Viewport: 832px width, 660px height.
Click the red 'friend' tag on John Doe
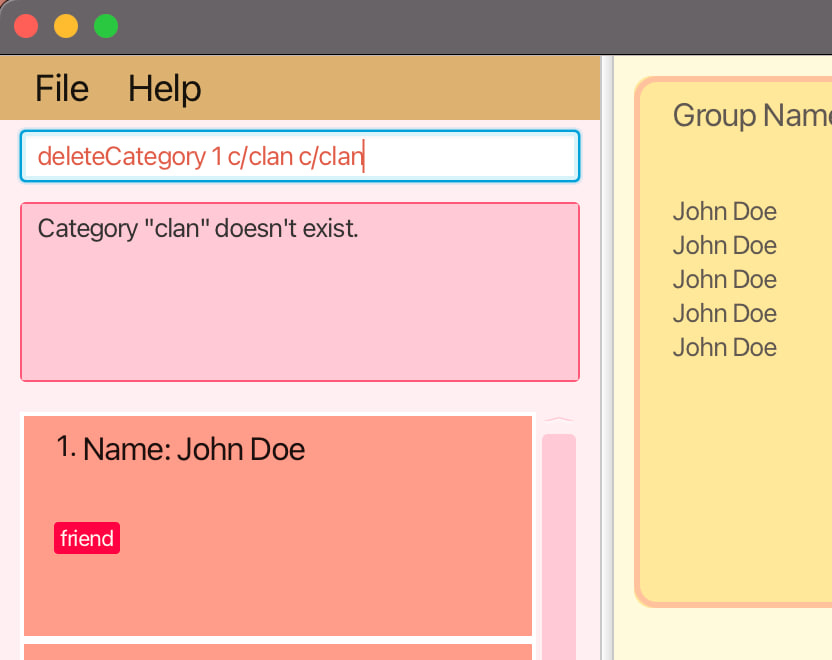point(87,538)
